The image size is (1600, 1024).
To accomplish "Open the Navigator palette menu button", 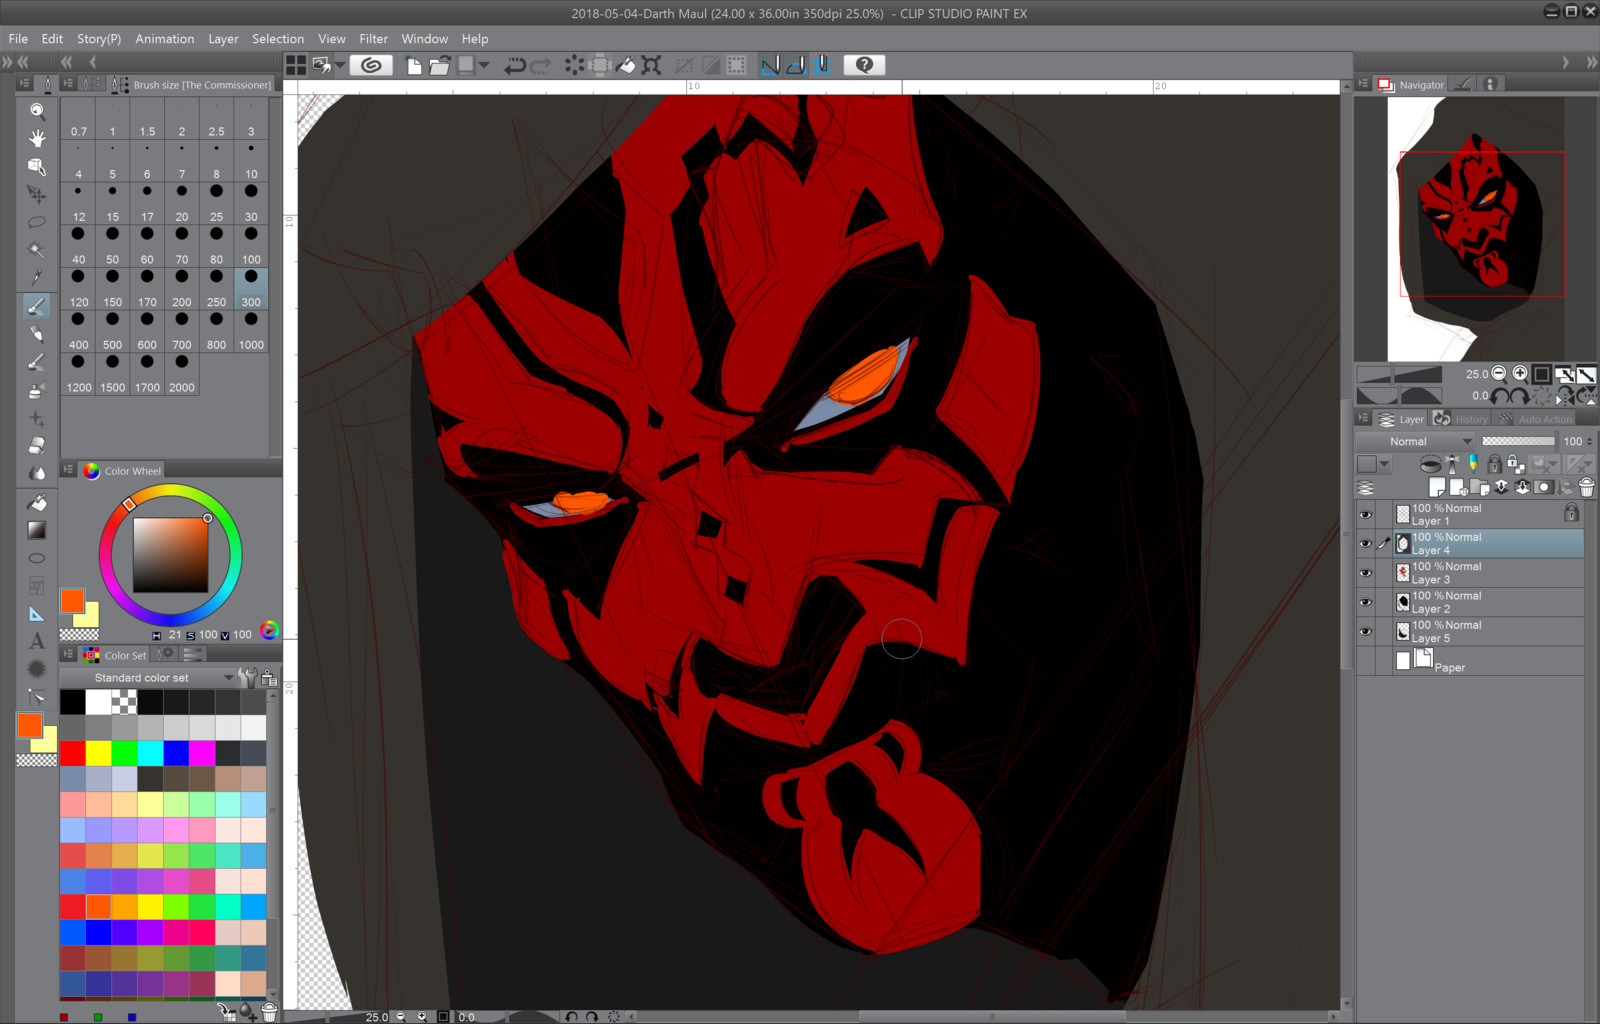I will tap(1363, 84).
